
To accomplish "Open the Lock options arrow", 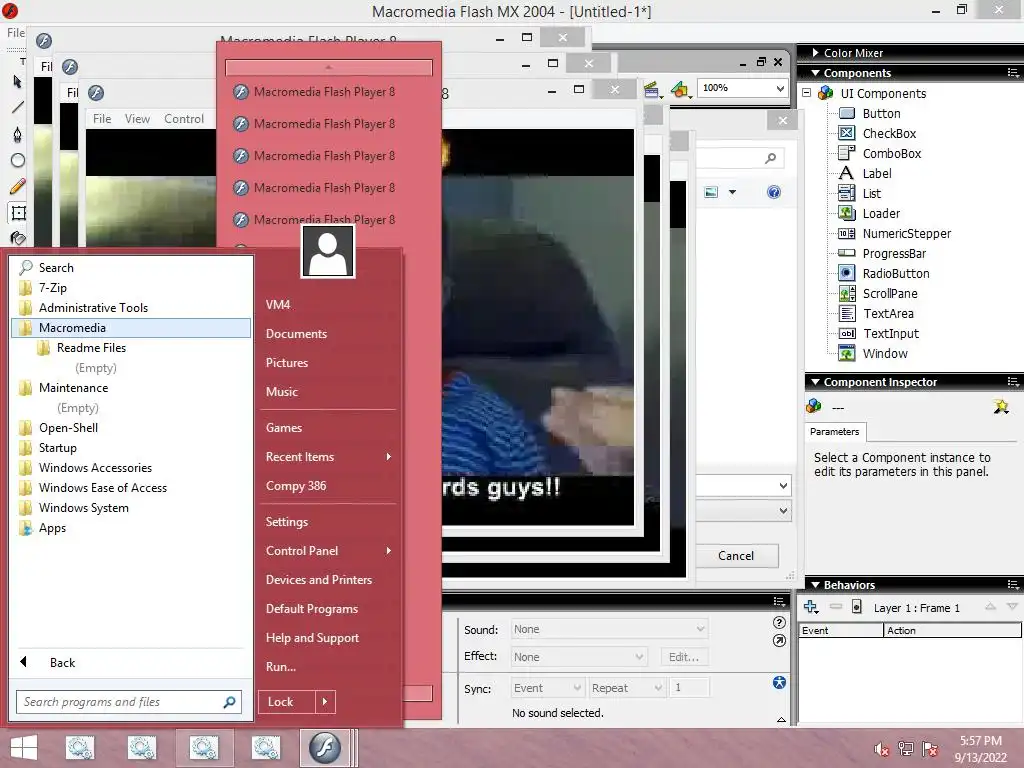I will (x=325, y=702).
